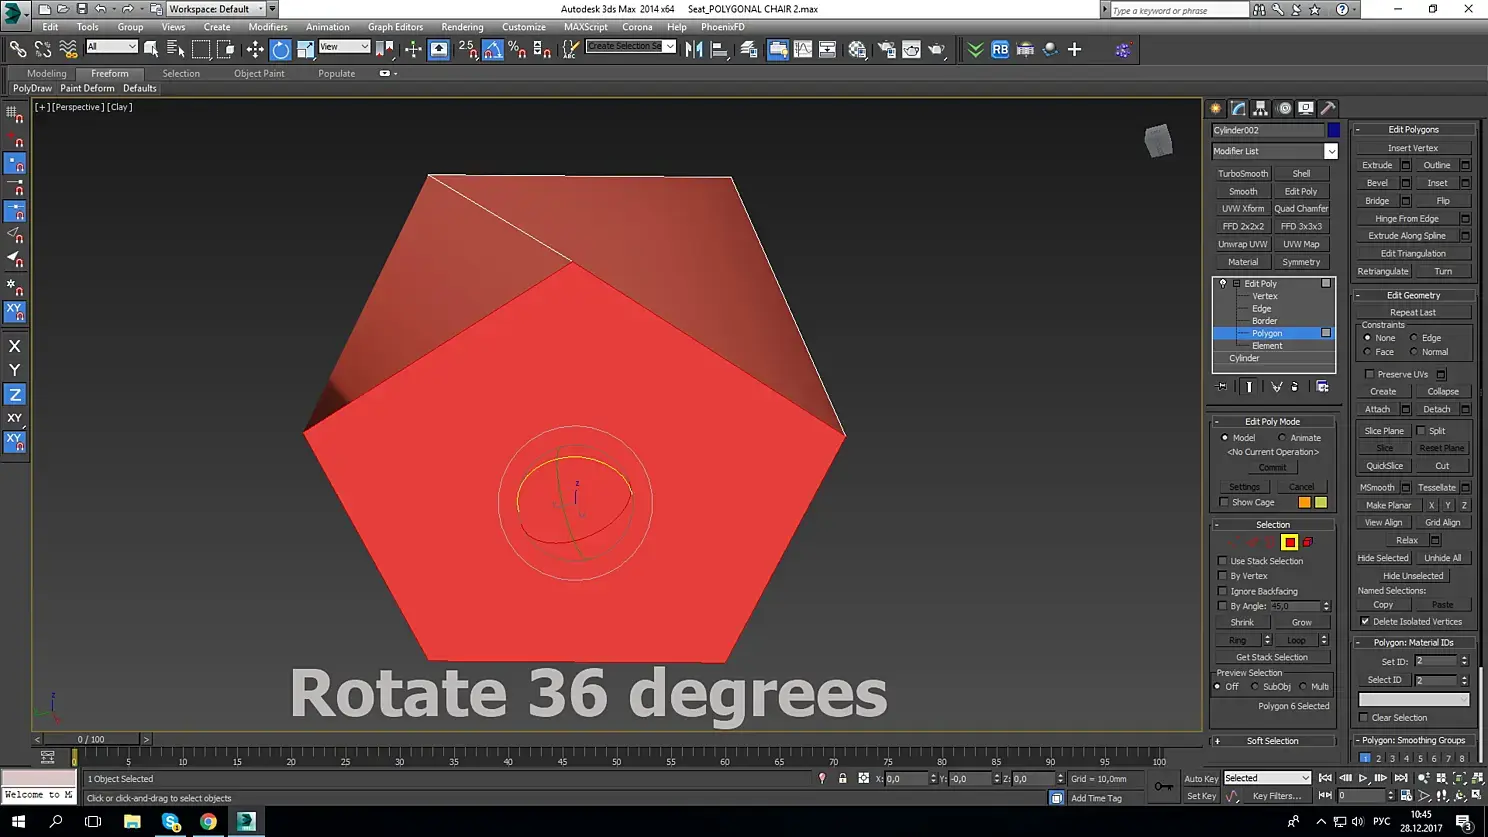Viewport: 1488px width, 837px height.
Task: Select the Rotate tool in main toolbar
Action: [x=281, y=49]
